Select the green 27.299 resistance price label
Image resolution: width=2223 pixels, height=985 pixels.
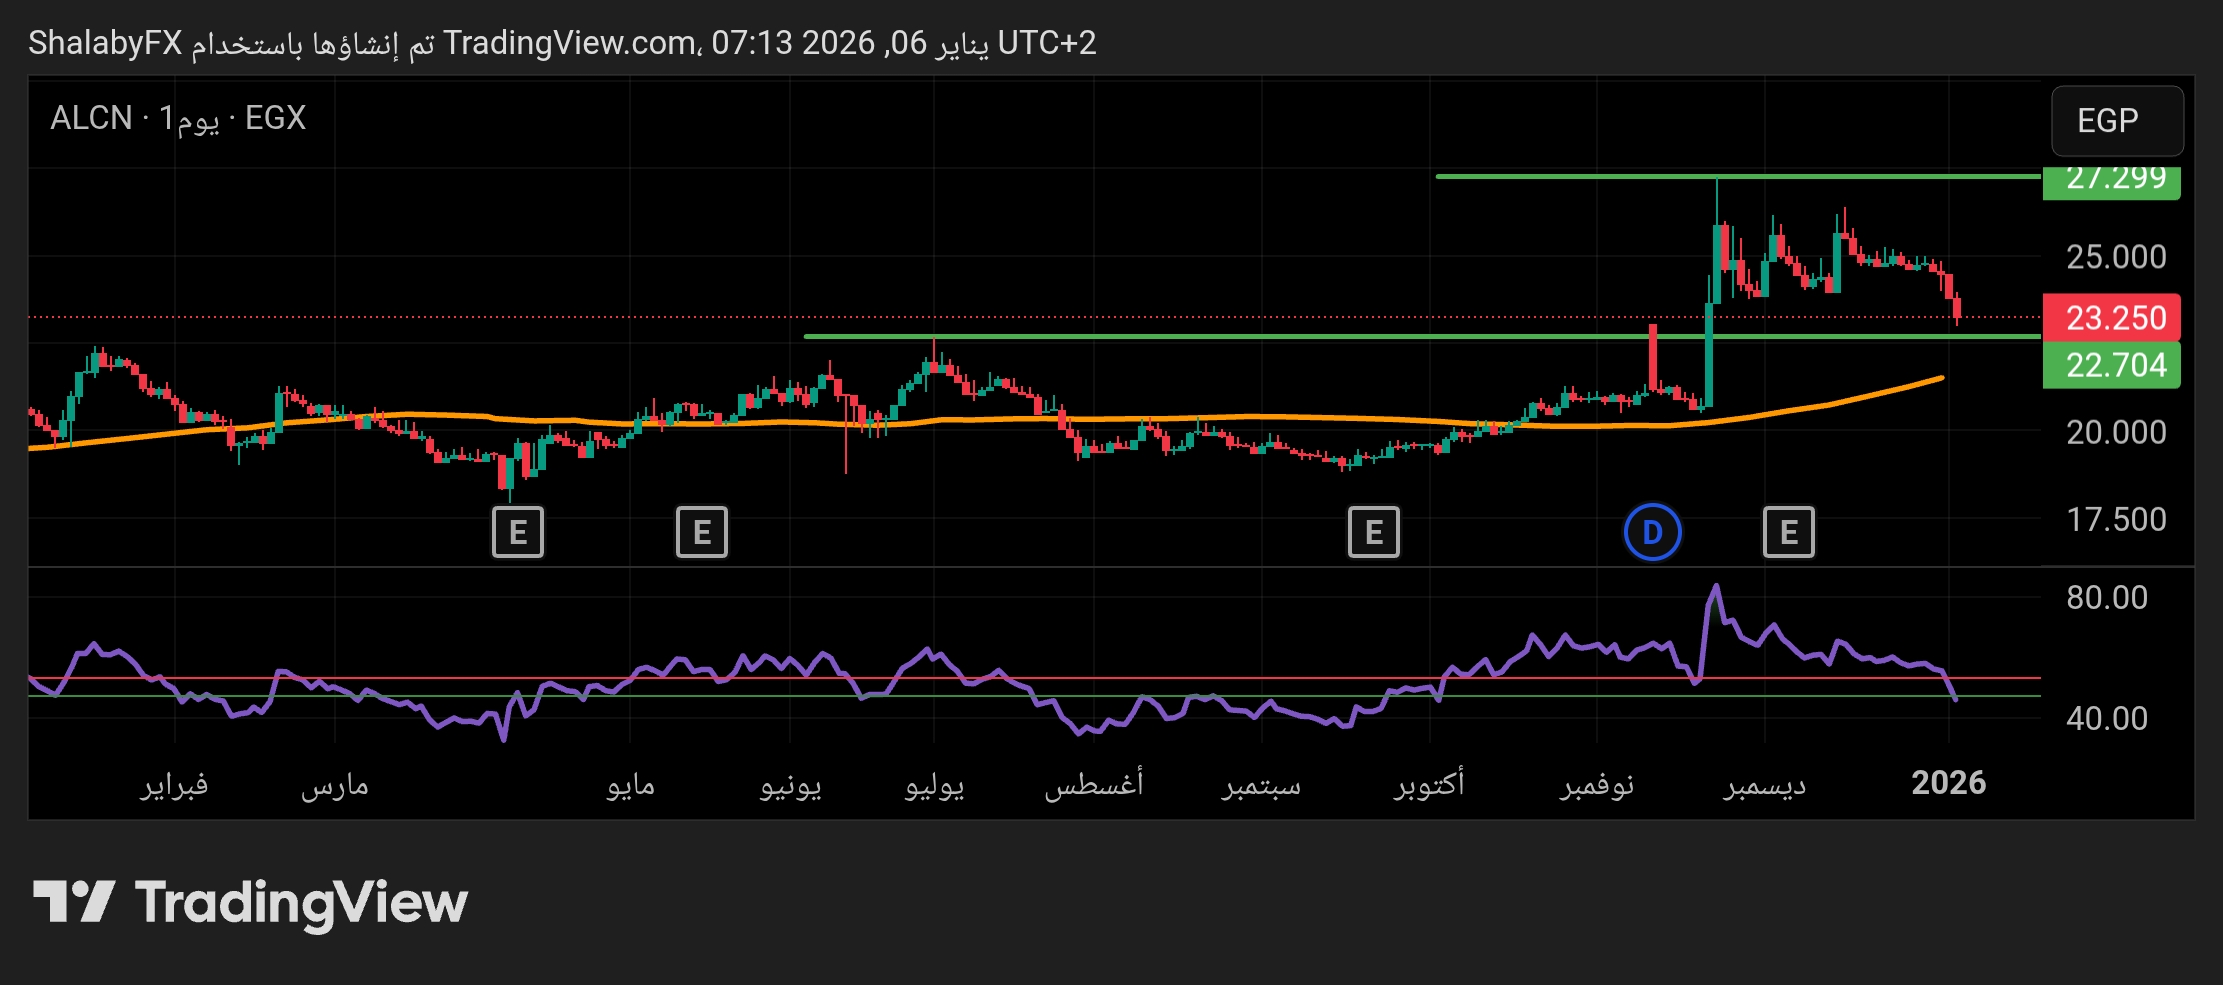click(x=2114, y=181)
